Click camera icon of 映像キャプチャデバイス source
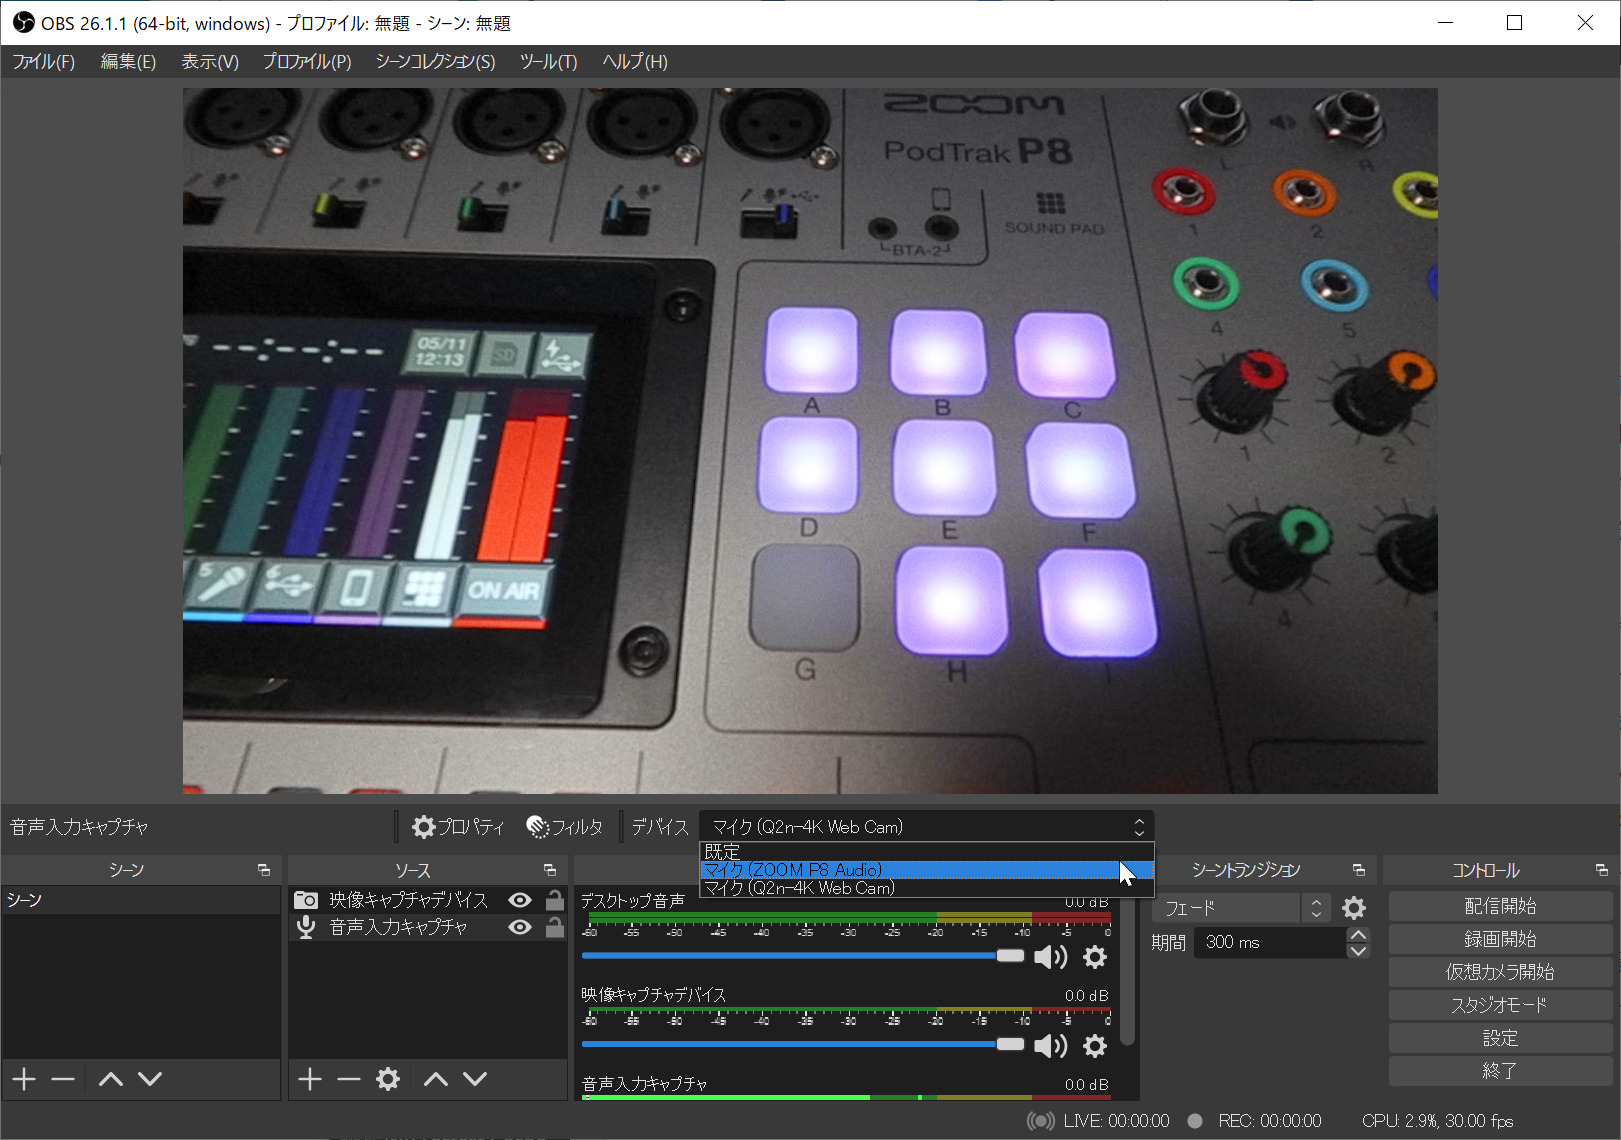Viewport: 1621px width, 1140px height. tap(306, 900)
